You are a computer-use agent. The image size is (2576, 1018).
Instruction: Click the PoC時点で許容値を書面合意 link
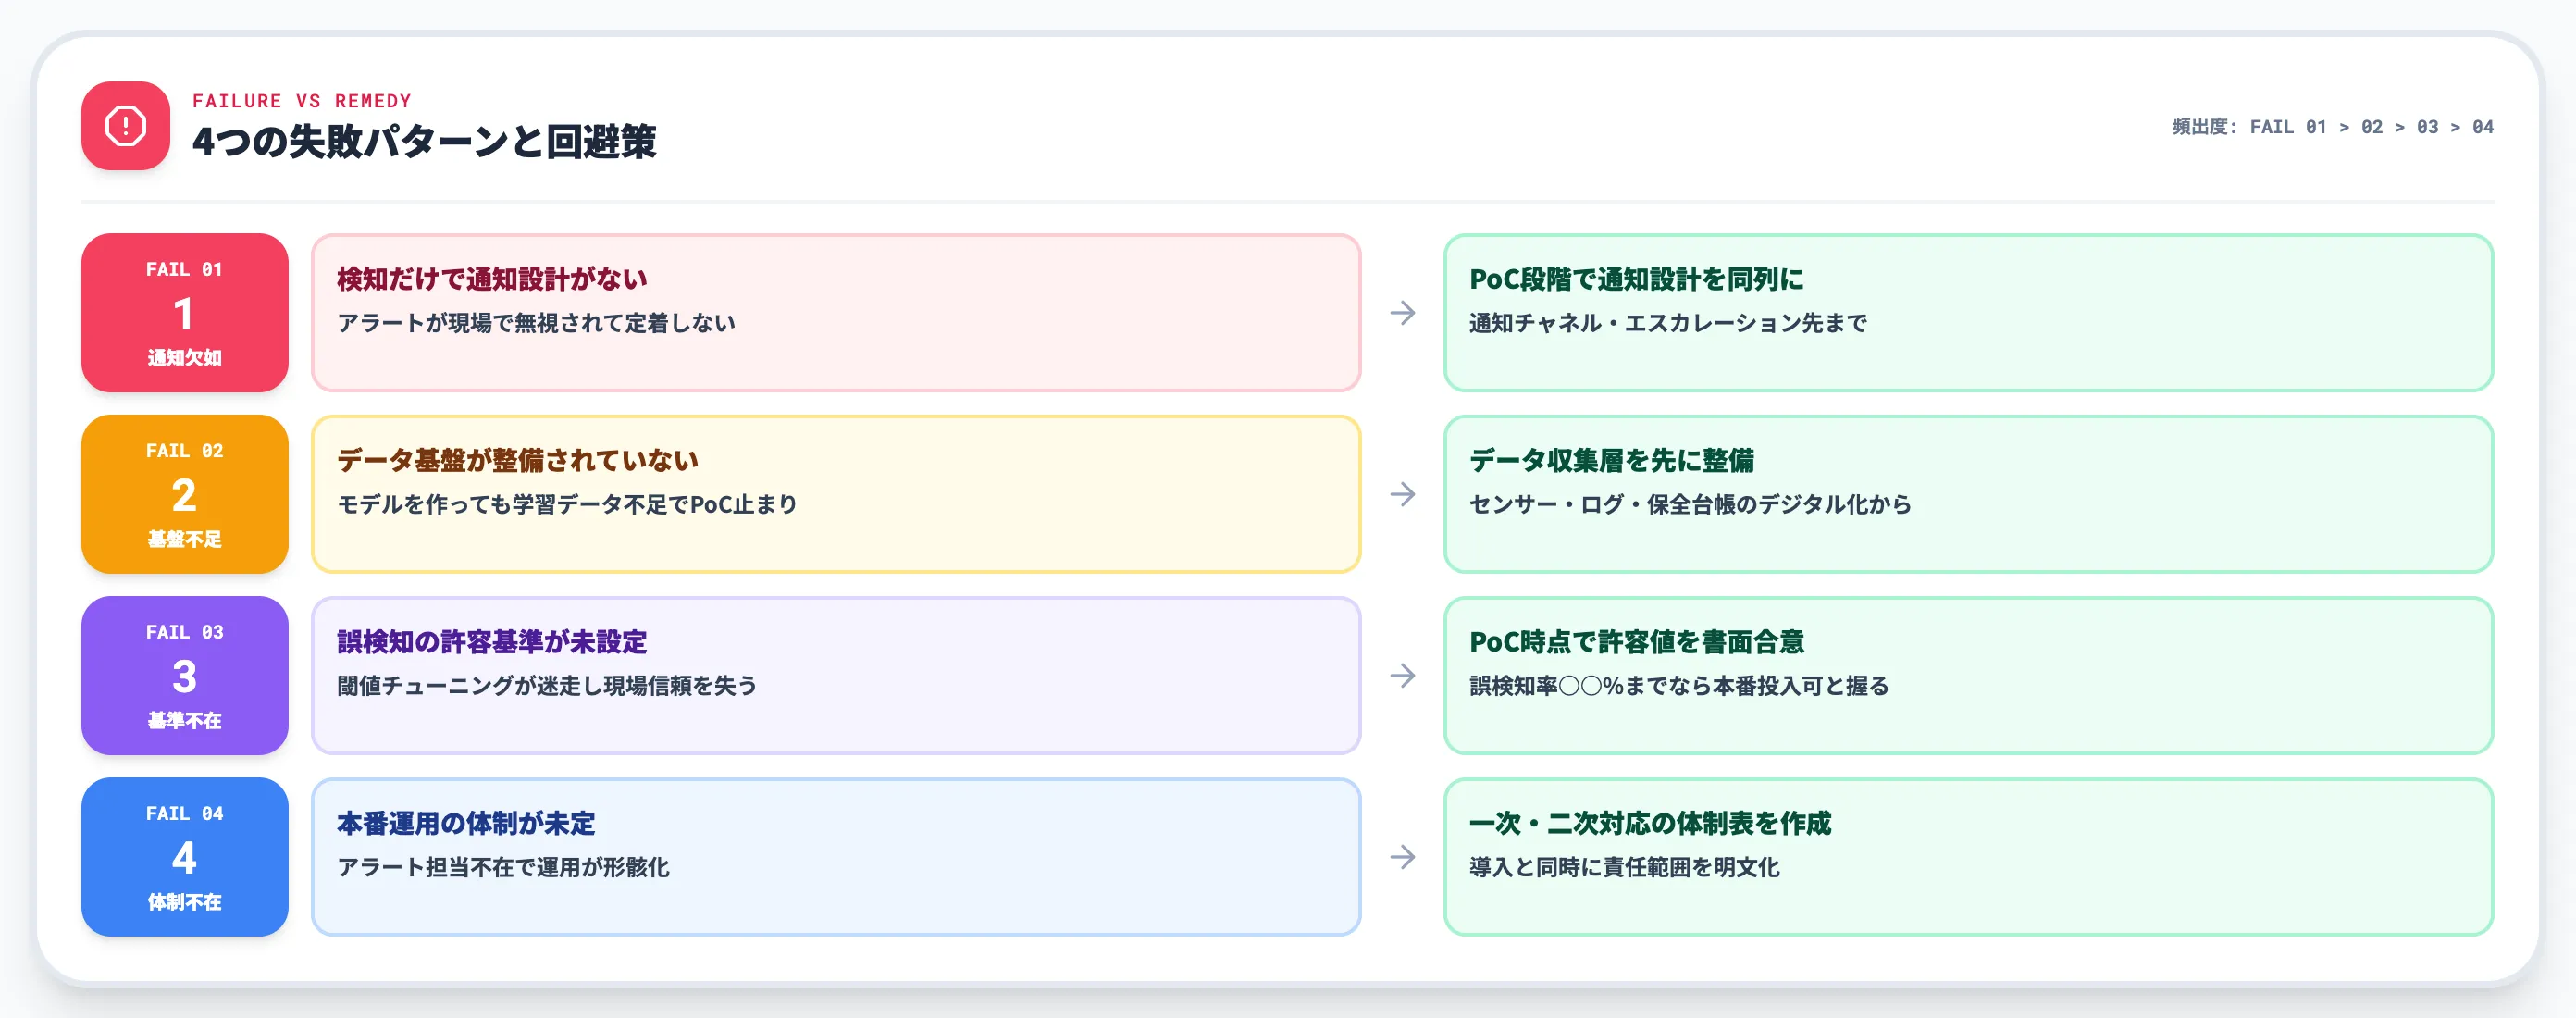(1637, 644)
